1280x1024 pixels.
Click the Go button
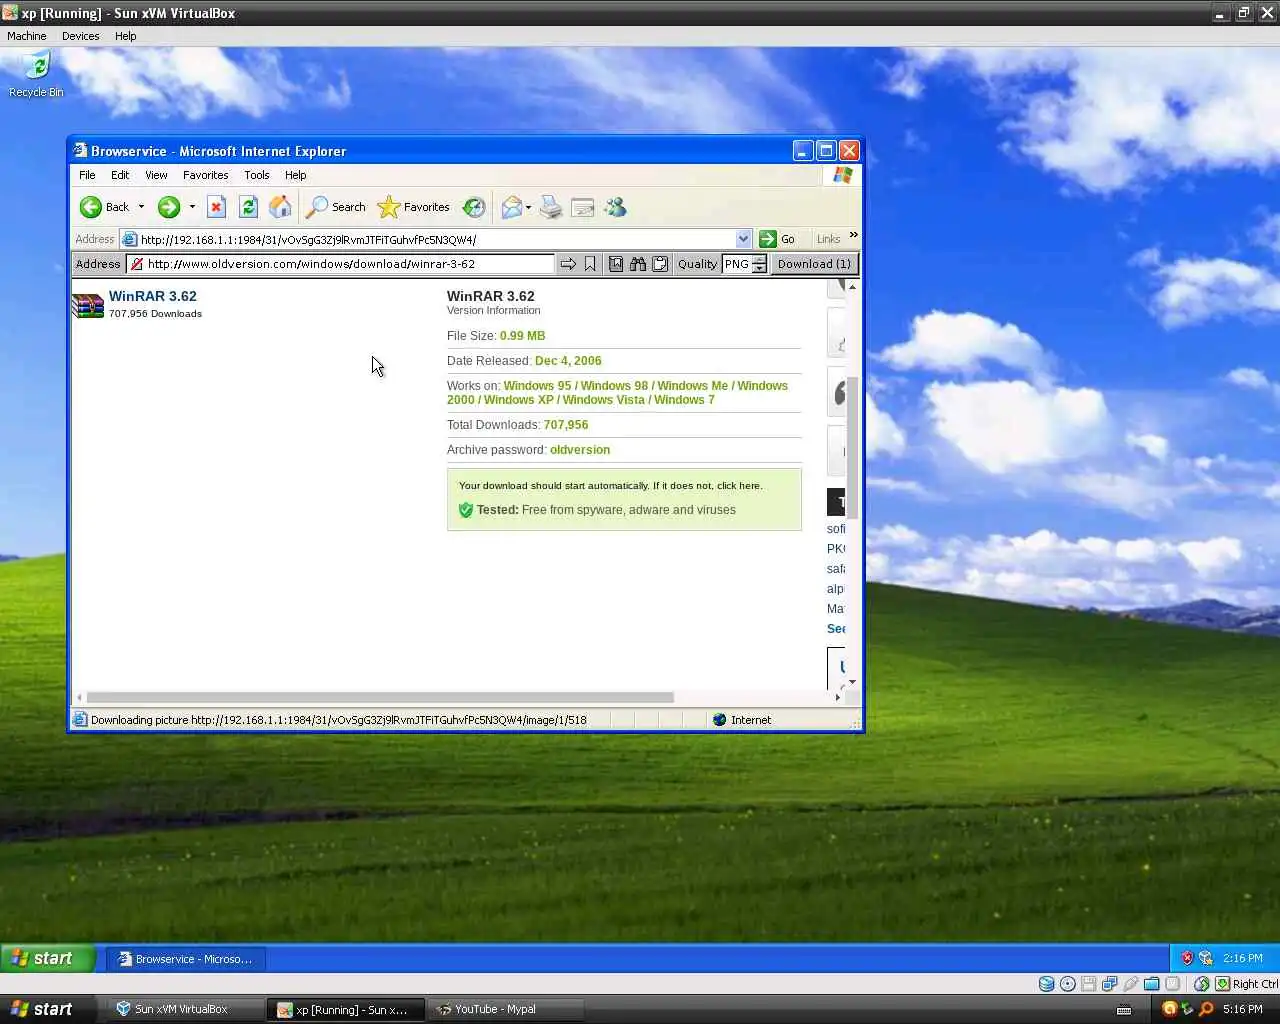tap(777, 239)
